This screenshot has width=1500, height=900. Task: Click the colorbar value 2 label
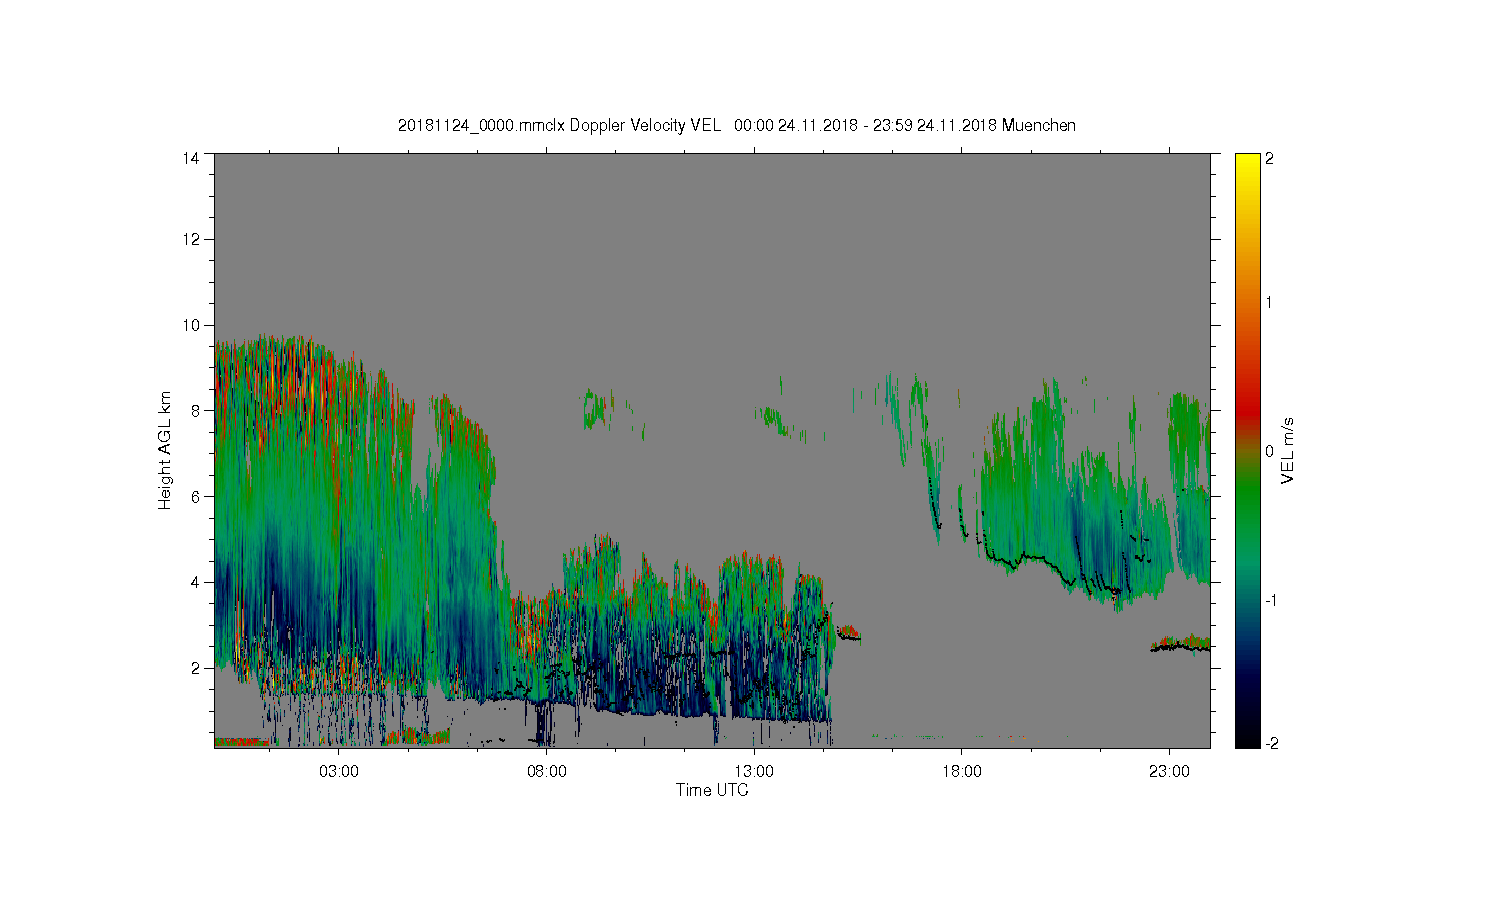(x=1269, y=158)
